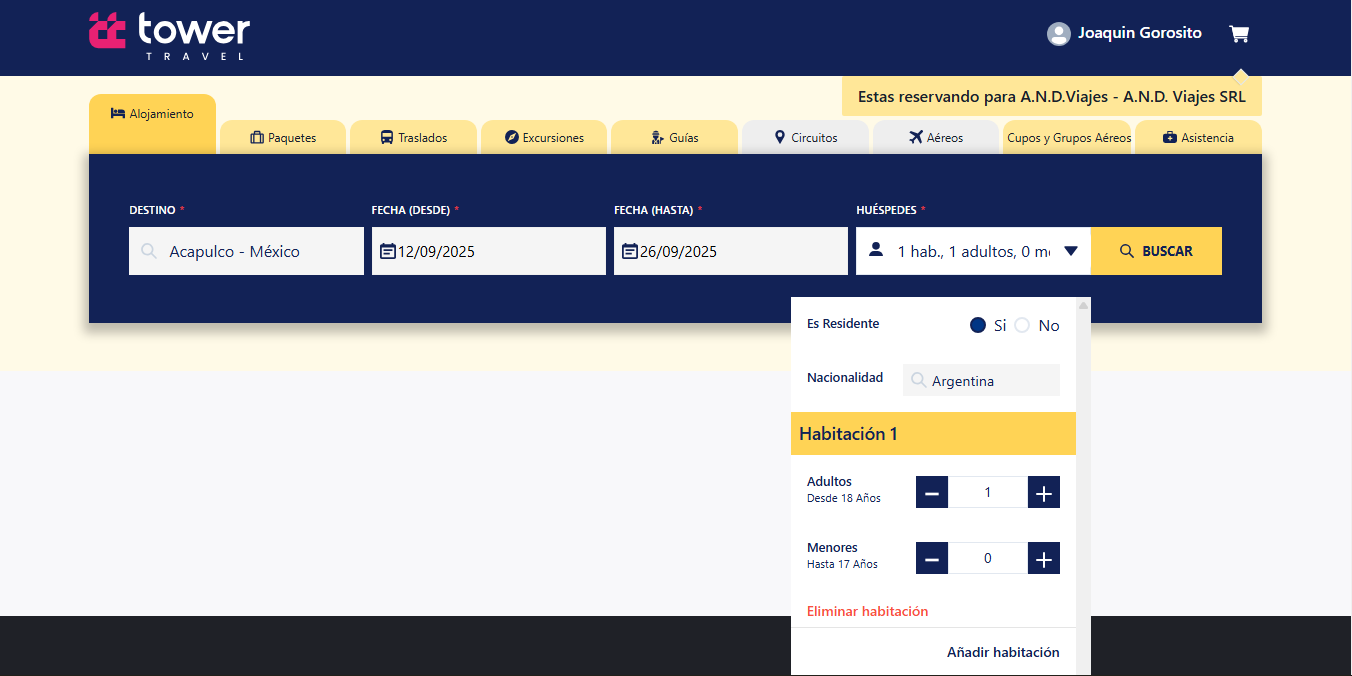This screenshot has width=1352, height=676.
Task: Select 'Si' for Es Residente
Action: (x=978, y=325)
